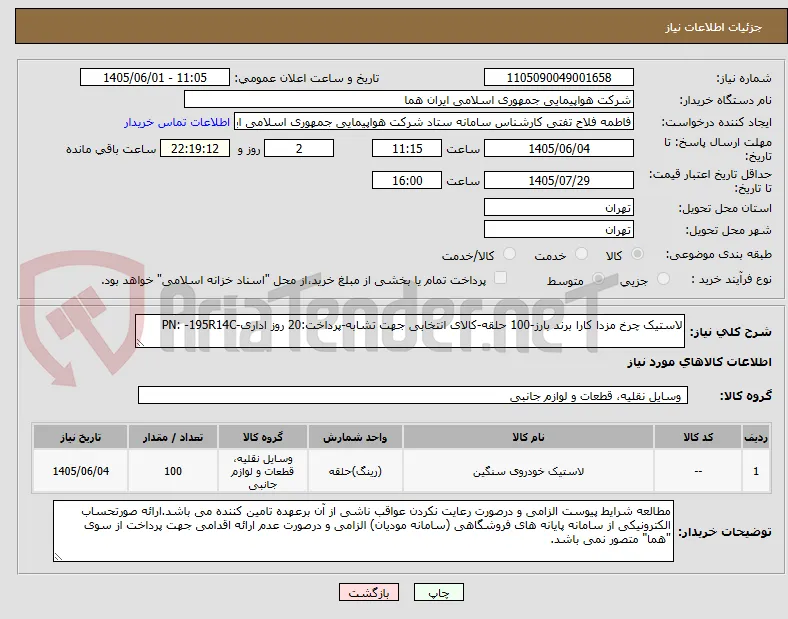The image size is (788, 619).
Task: Click the شرح کلی نیاز label
Action: [730, 332]
